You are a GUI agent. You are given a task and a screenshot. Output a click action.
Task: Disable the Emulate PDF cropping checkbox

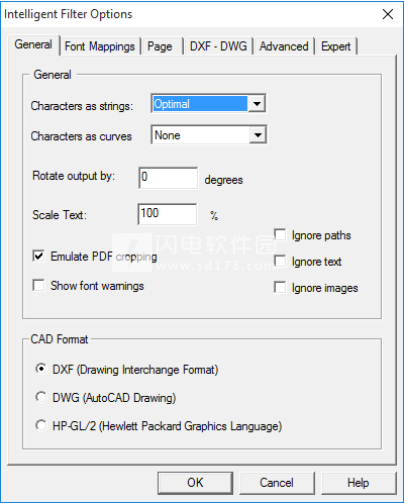pos(39,256)
